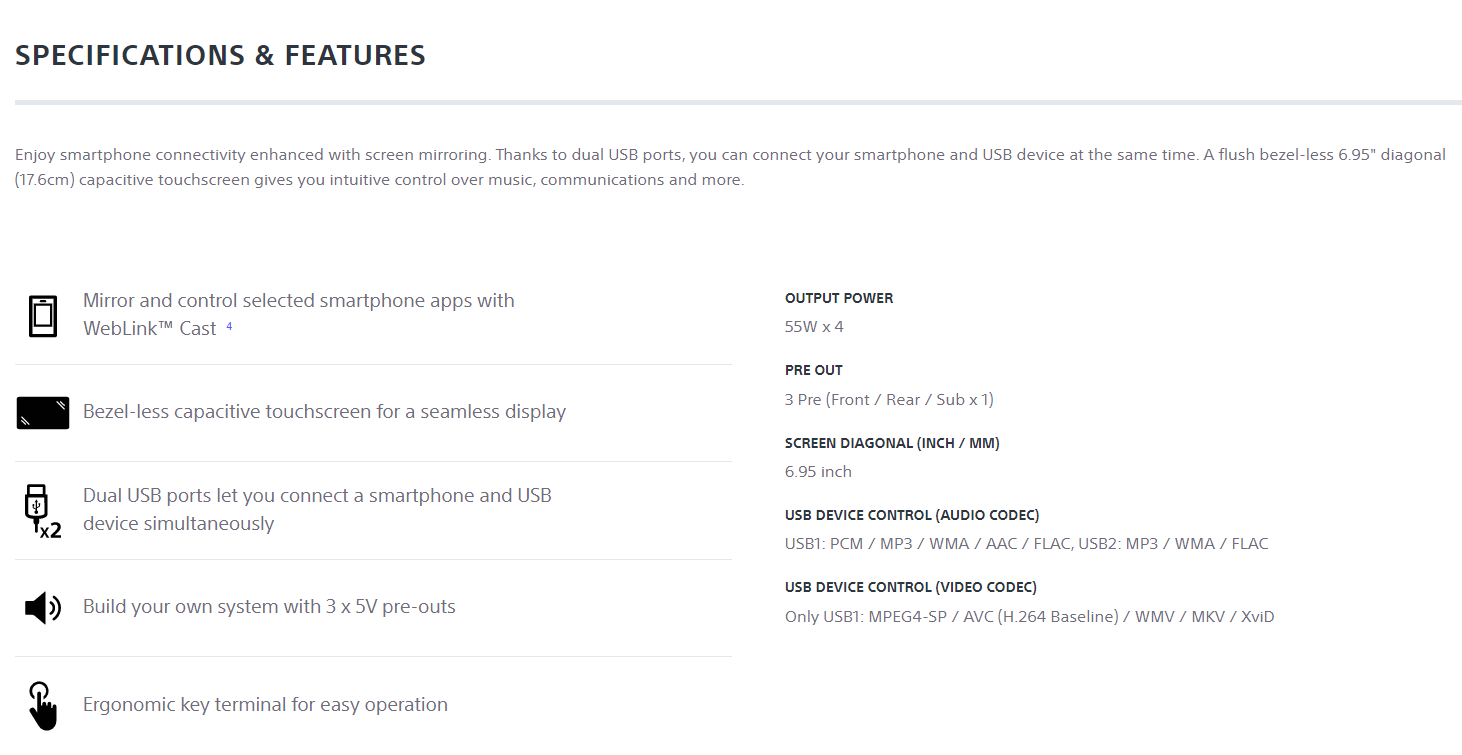Click the intro paragraph about smartphone connectivity

coord(730,167)
